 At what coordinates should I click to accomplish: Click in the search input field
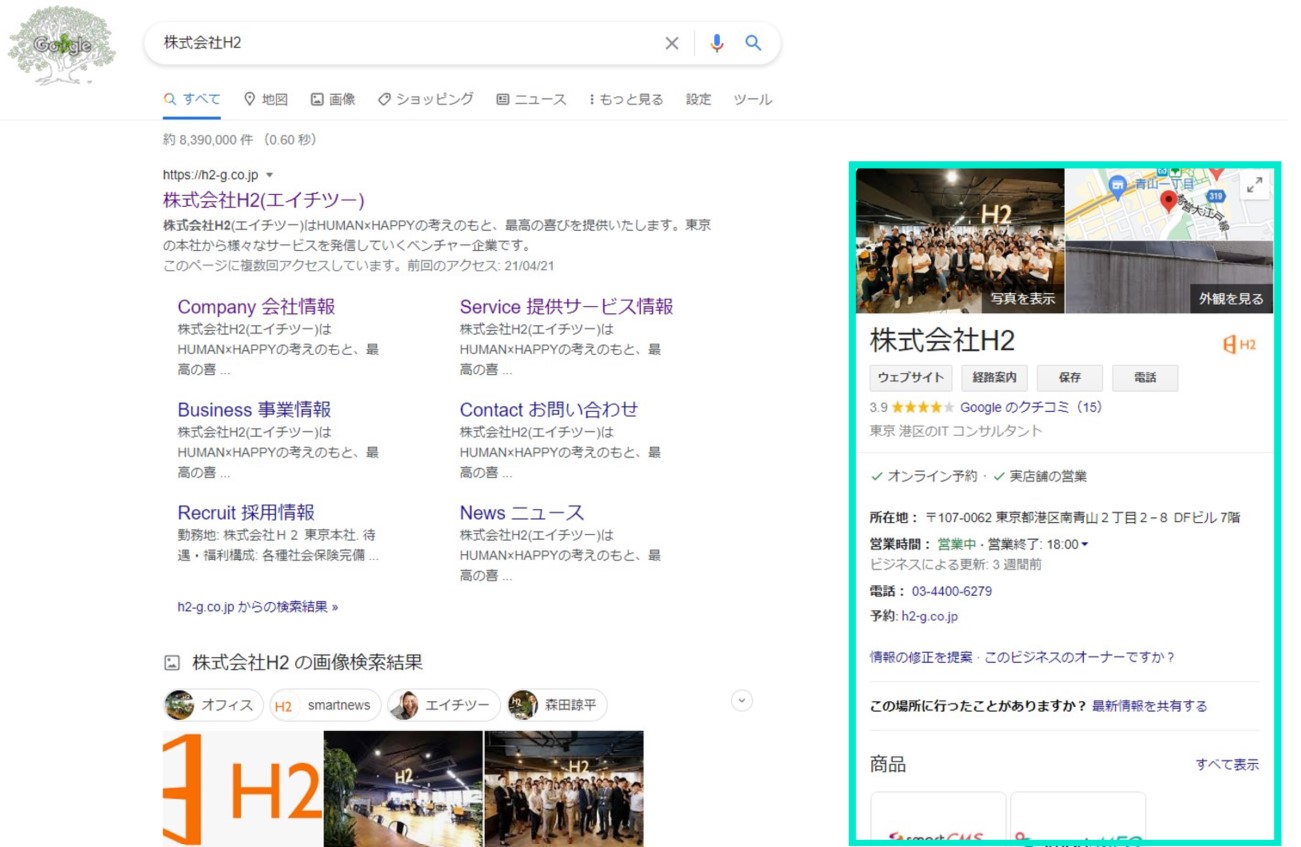tap(400, 44)
